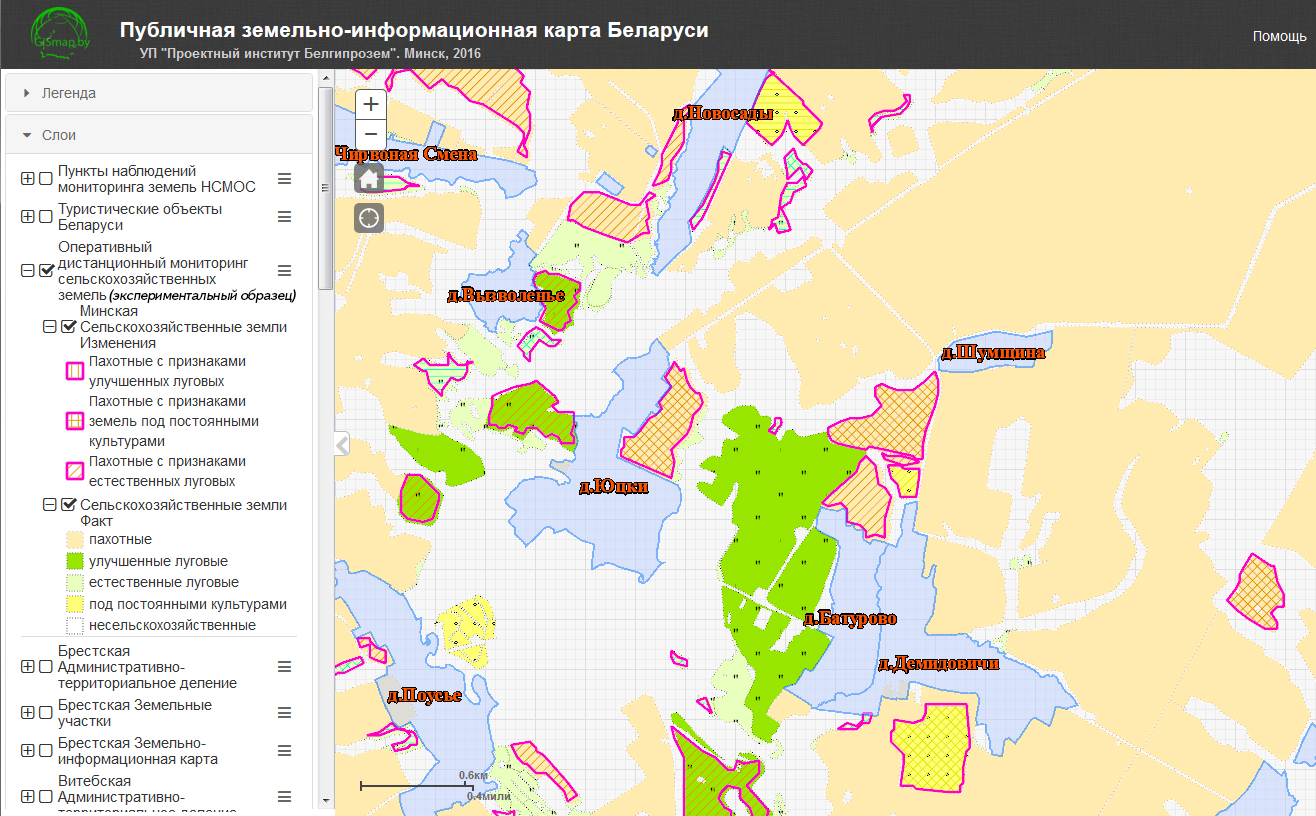
Task: Click the green улучшенные луговые legend swatch
Action: [x=74, y=561]
